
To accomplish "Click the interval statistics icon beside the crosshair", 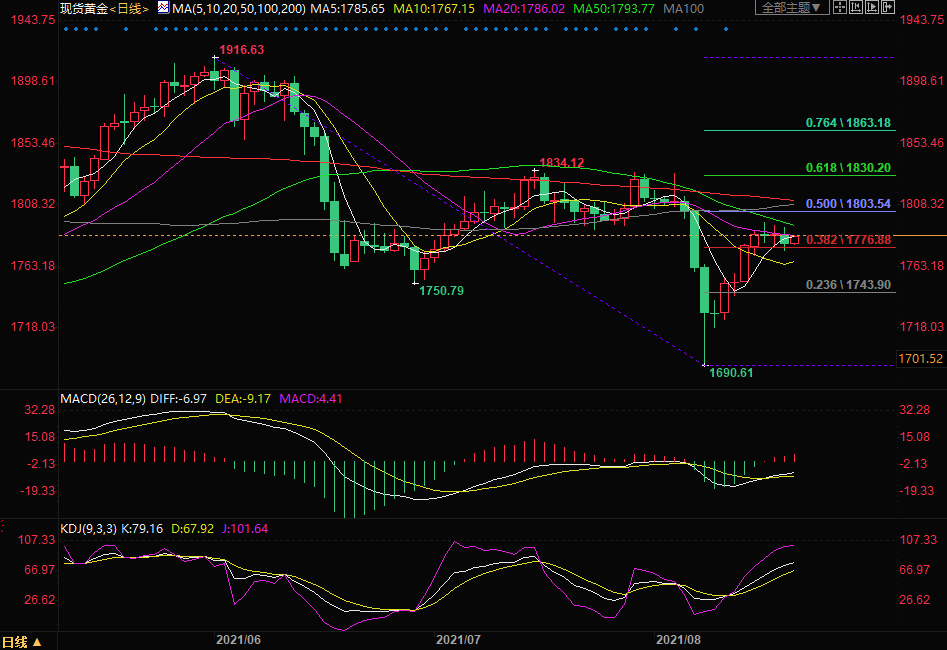I will (x=856, y=8).
